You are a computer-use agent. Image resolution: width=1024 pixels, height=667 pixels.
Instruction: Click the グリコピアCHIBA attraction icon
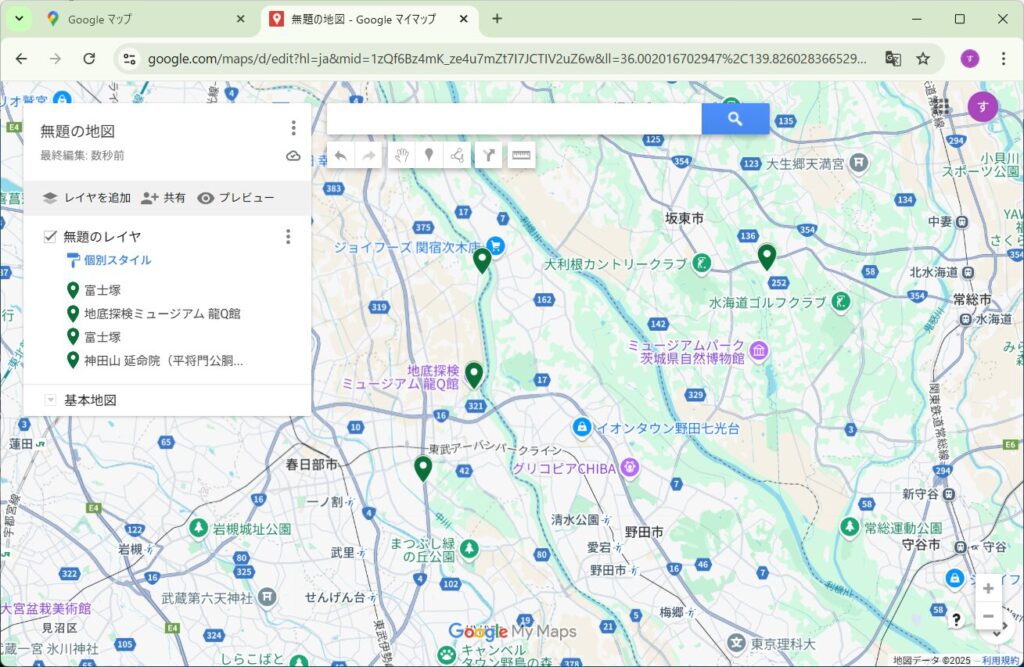[x=630, y=468]
